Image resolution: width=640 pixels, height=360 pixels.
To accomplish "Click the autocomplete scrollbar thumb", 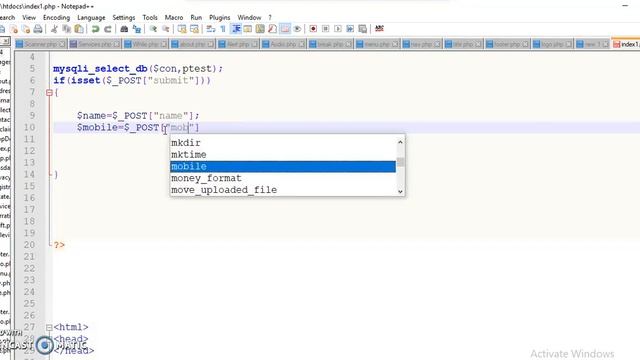I will point(400,162).
